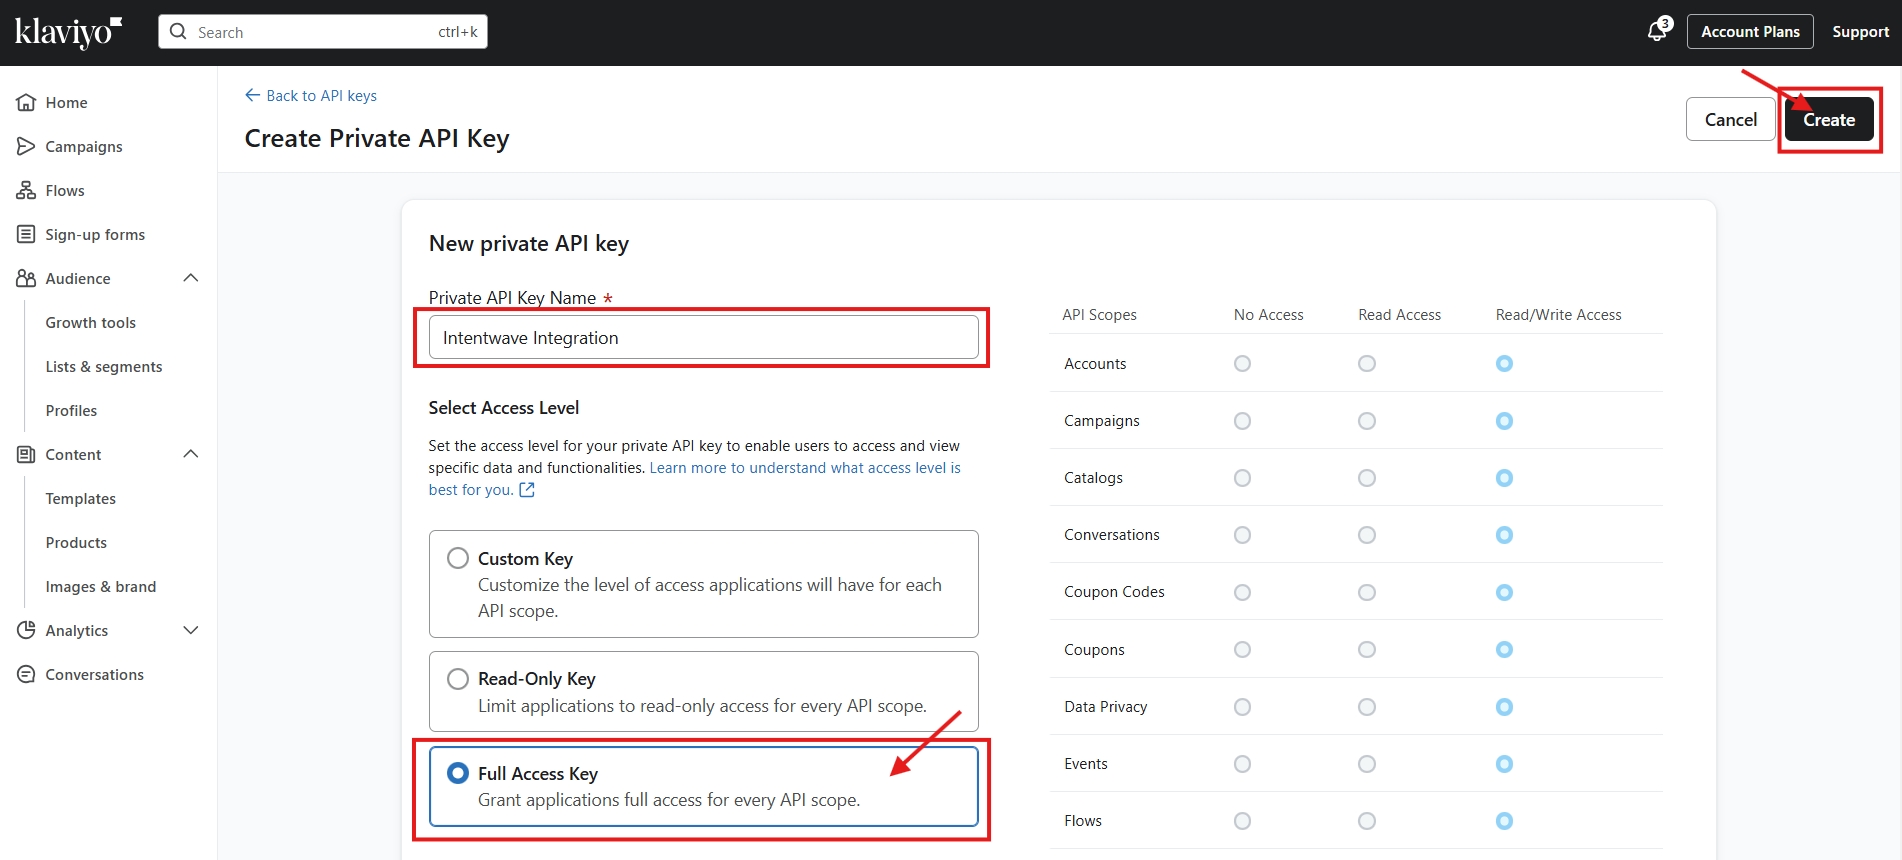
Task: Click the Coupon Codes scope label
Action: point(1114,592)
